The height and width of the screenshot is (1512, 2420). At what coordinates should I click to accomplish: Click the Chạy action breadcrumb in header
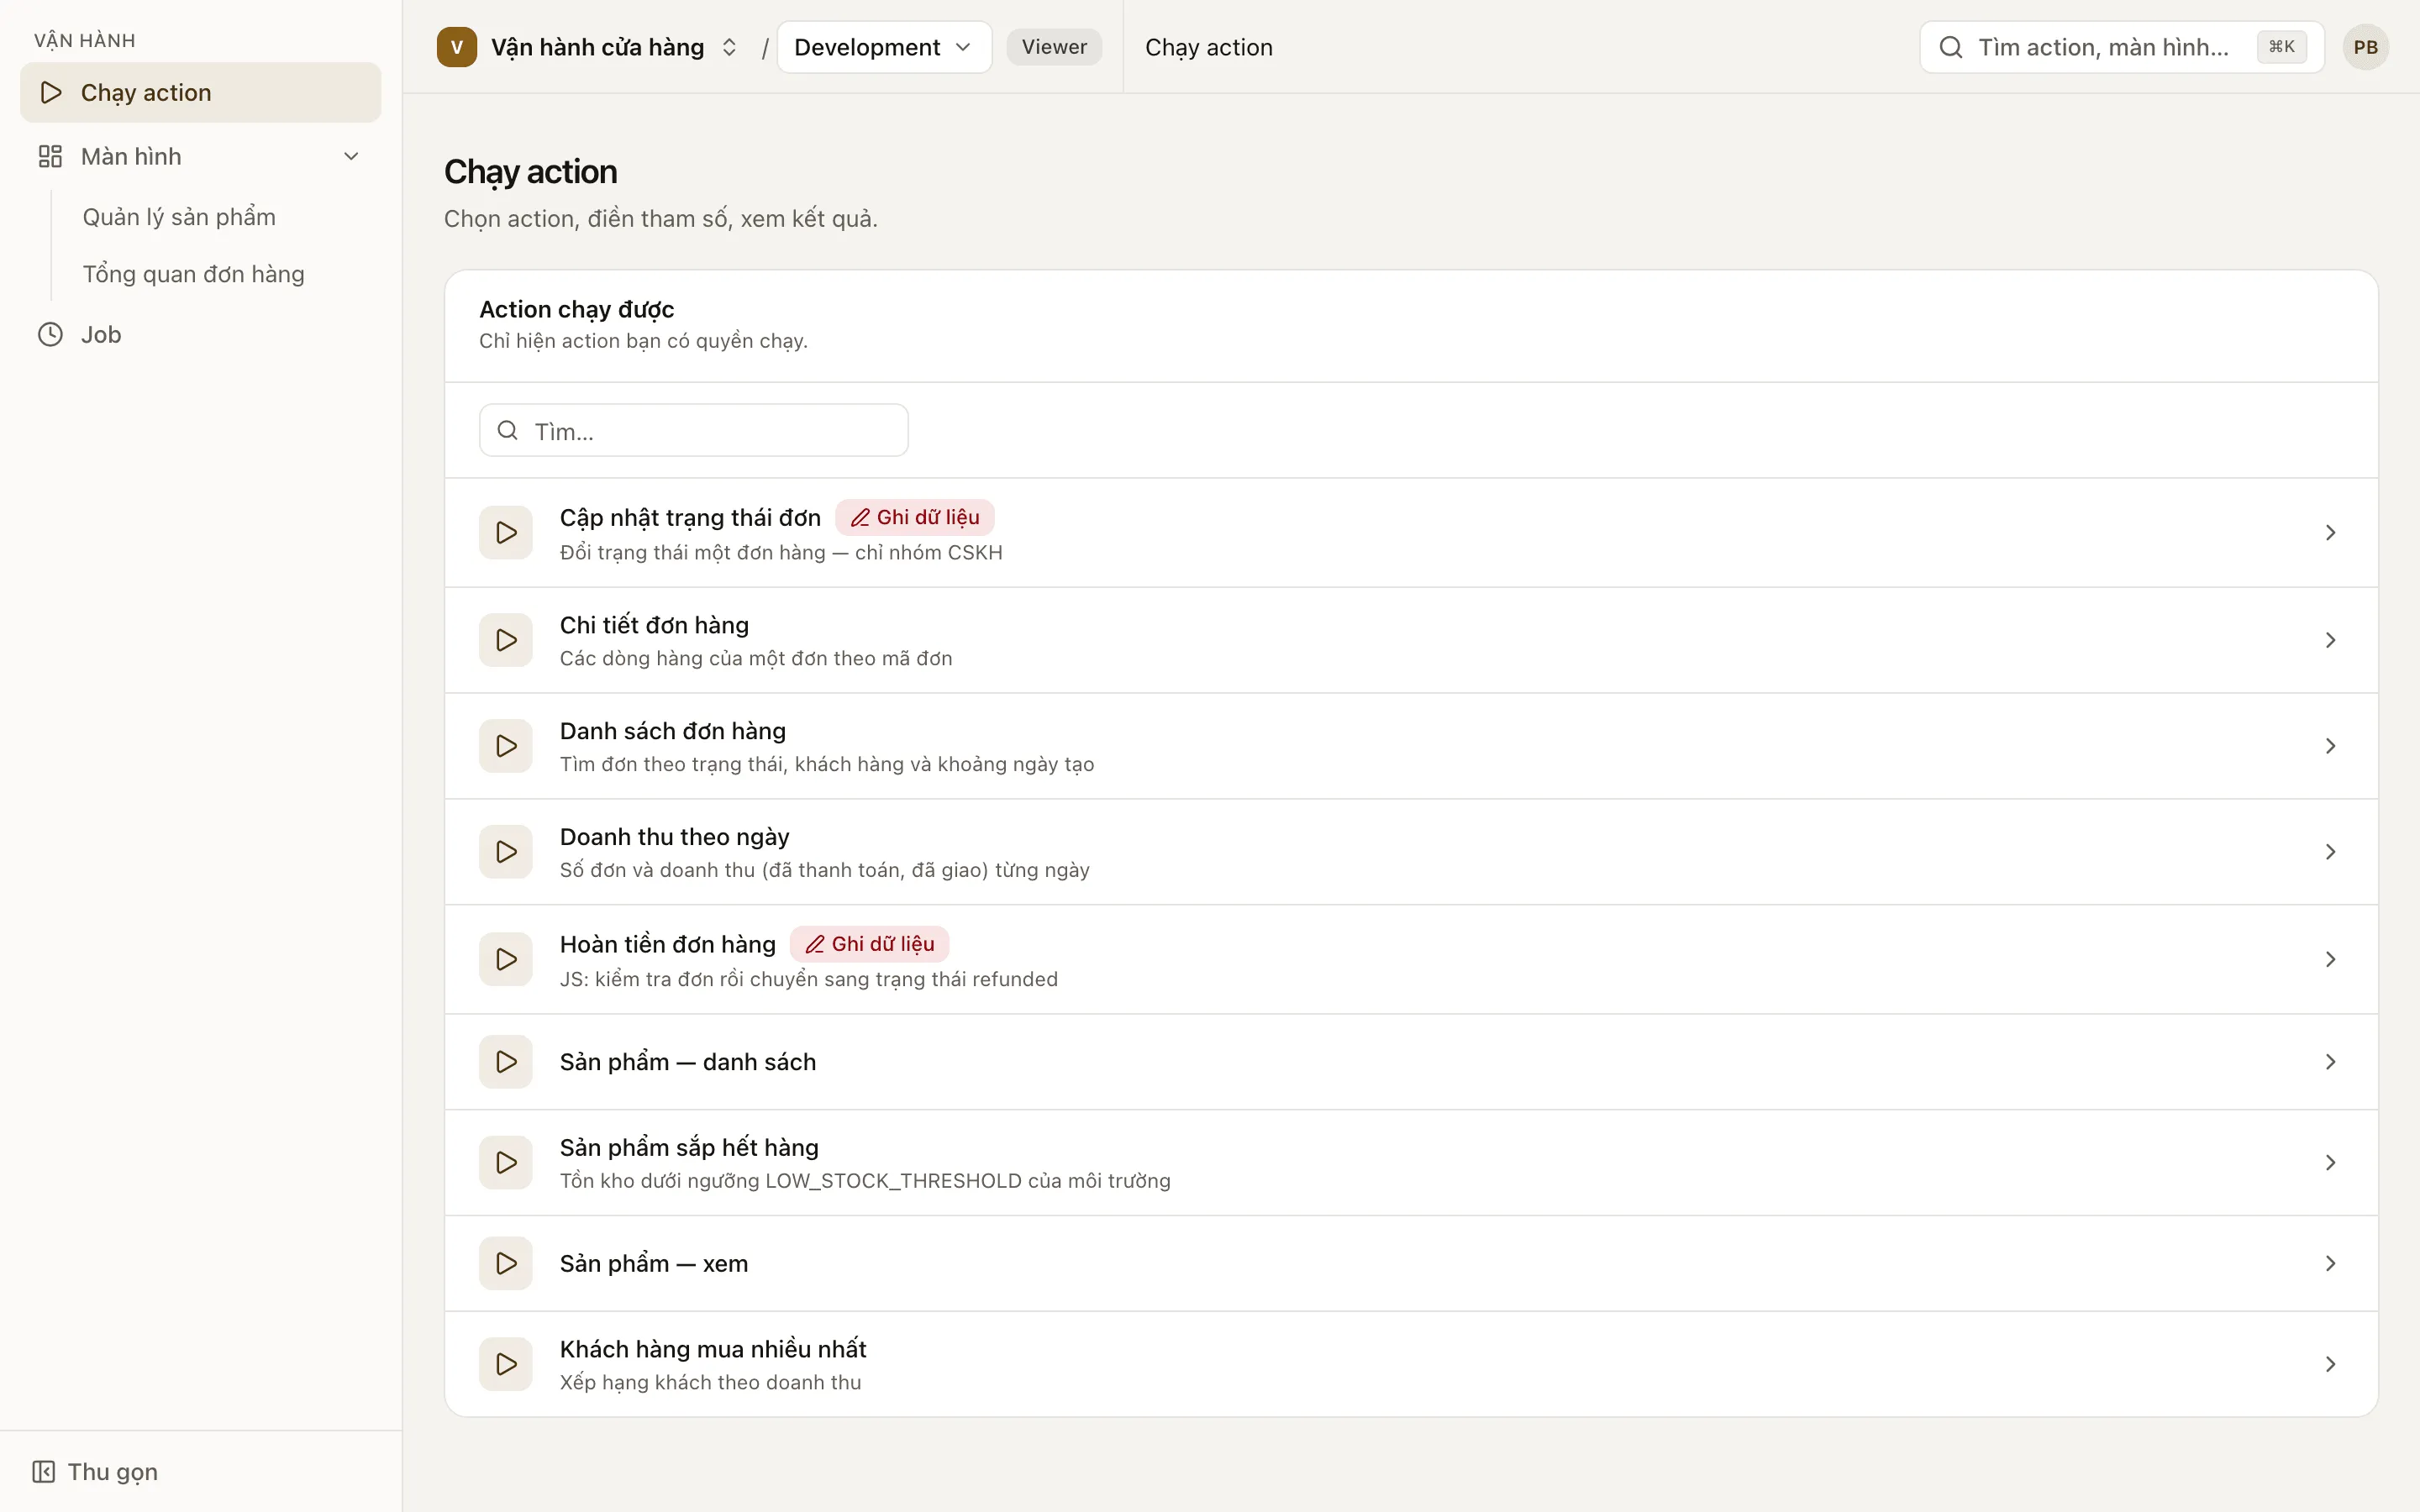point(1208,47)
